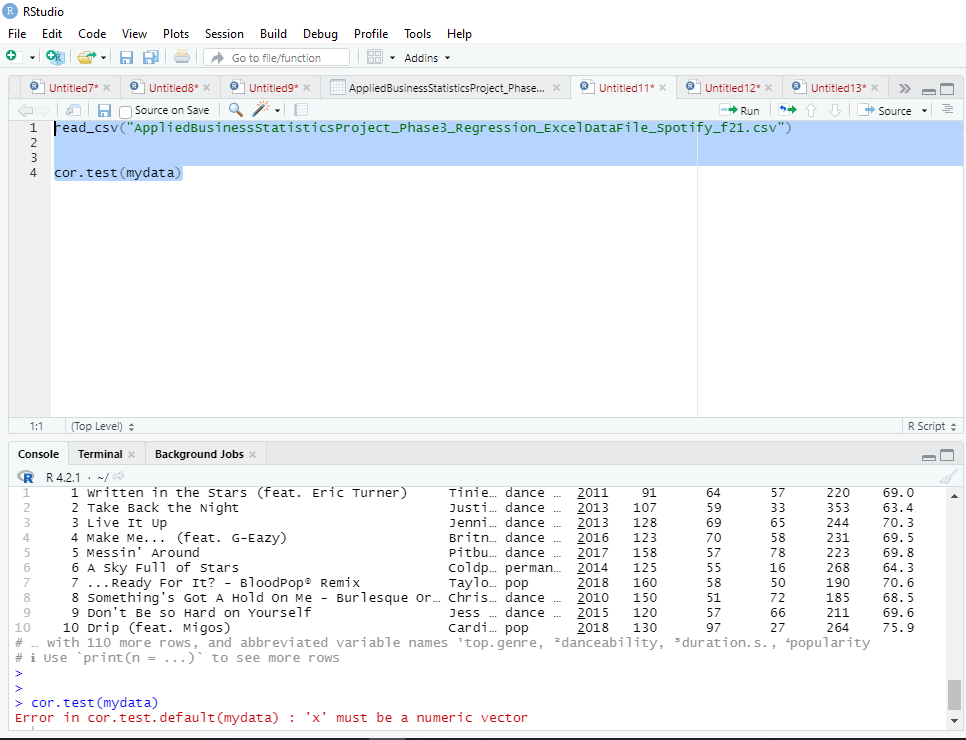
Task: Switch to the Terminal tab
Action: 100,454
